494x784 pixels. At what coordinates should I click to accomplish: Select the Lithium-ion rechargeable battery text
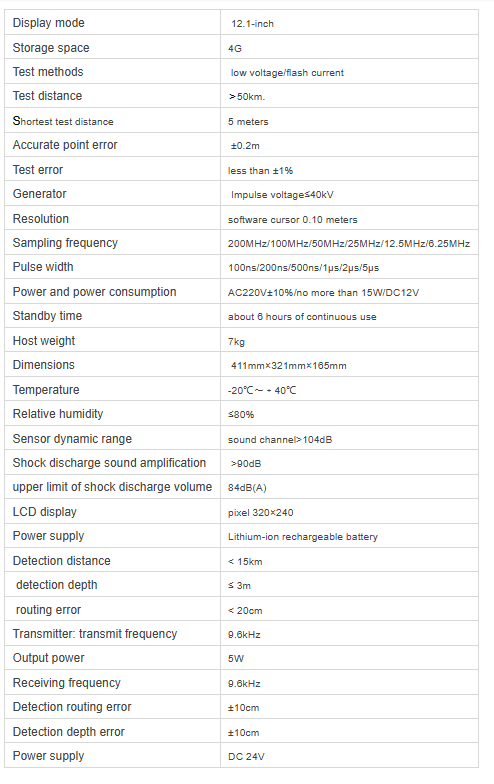303,536
